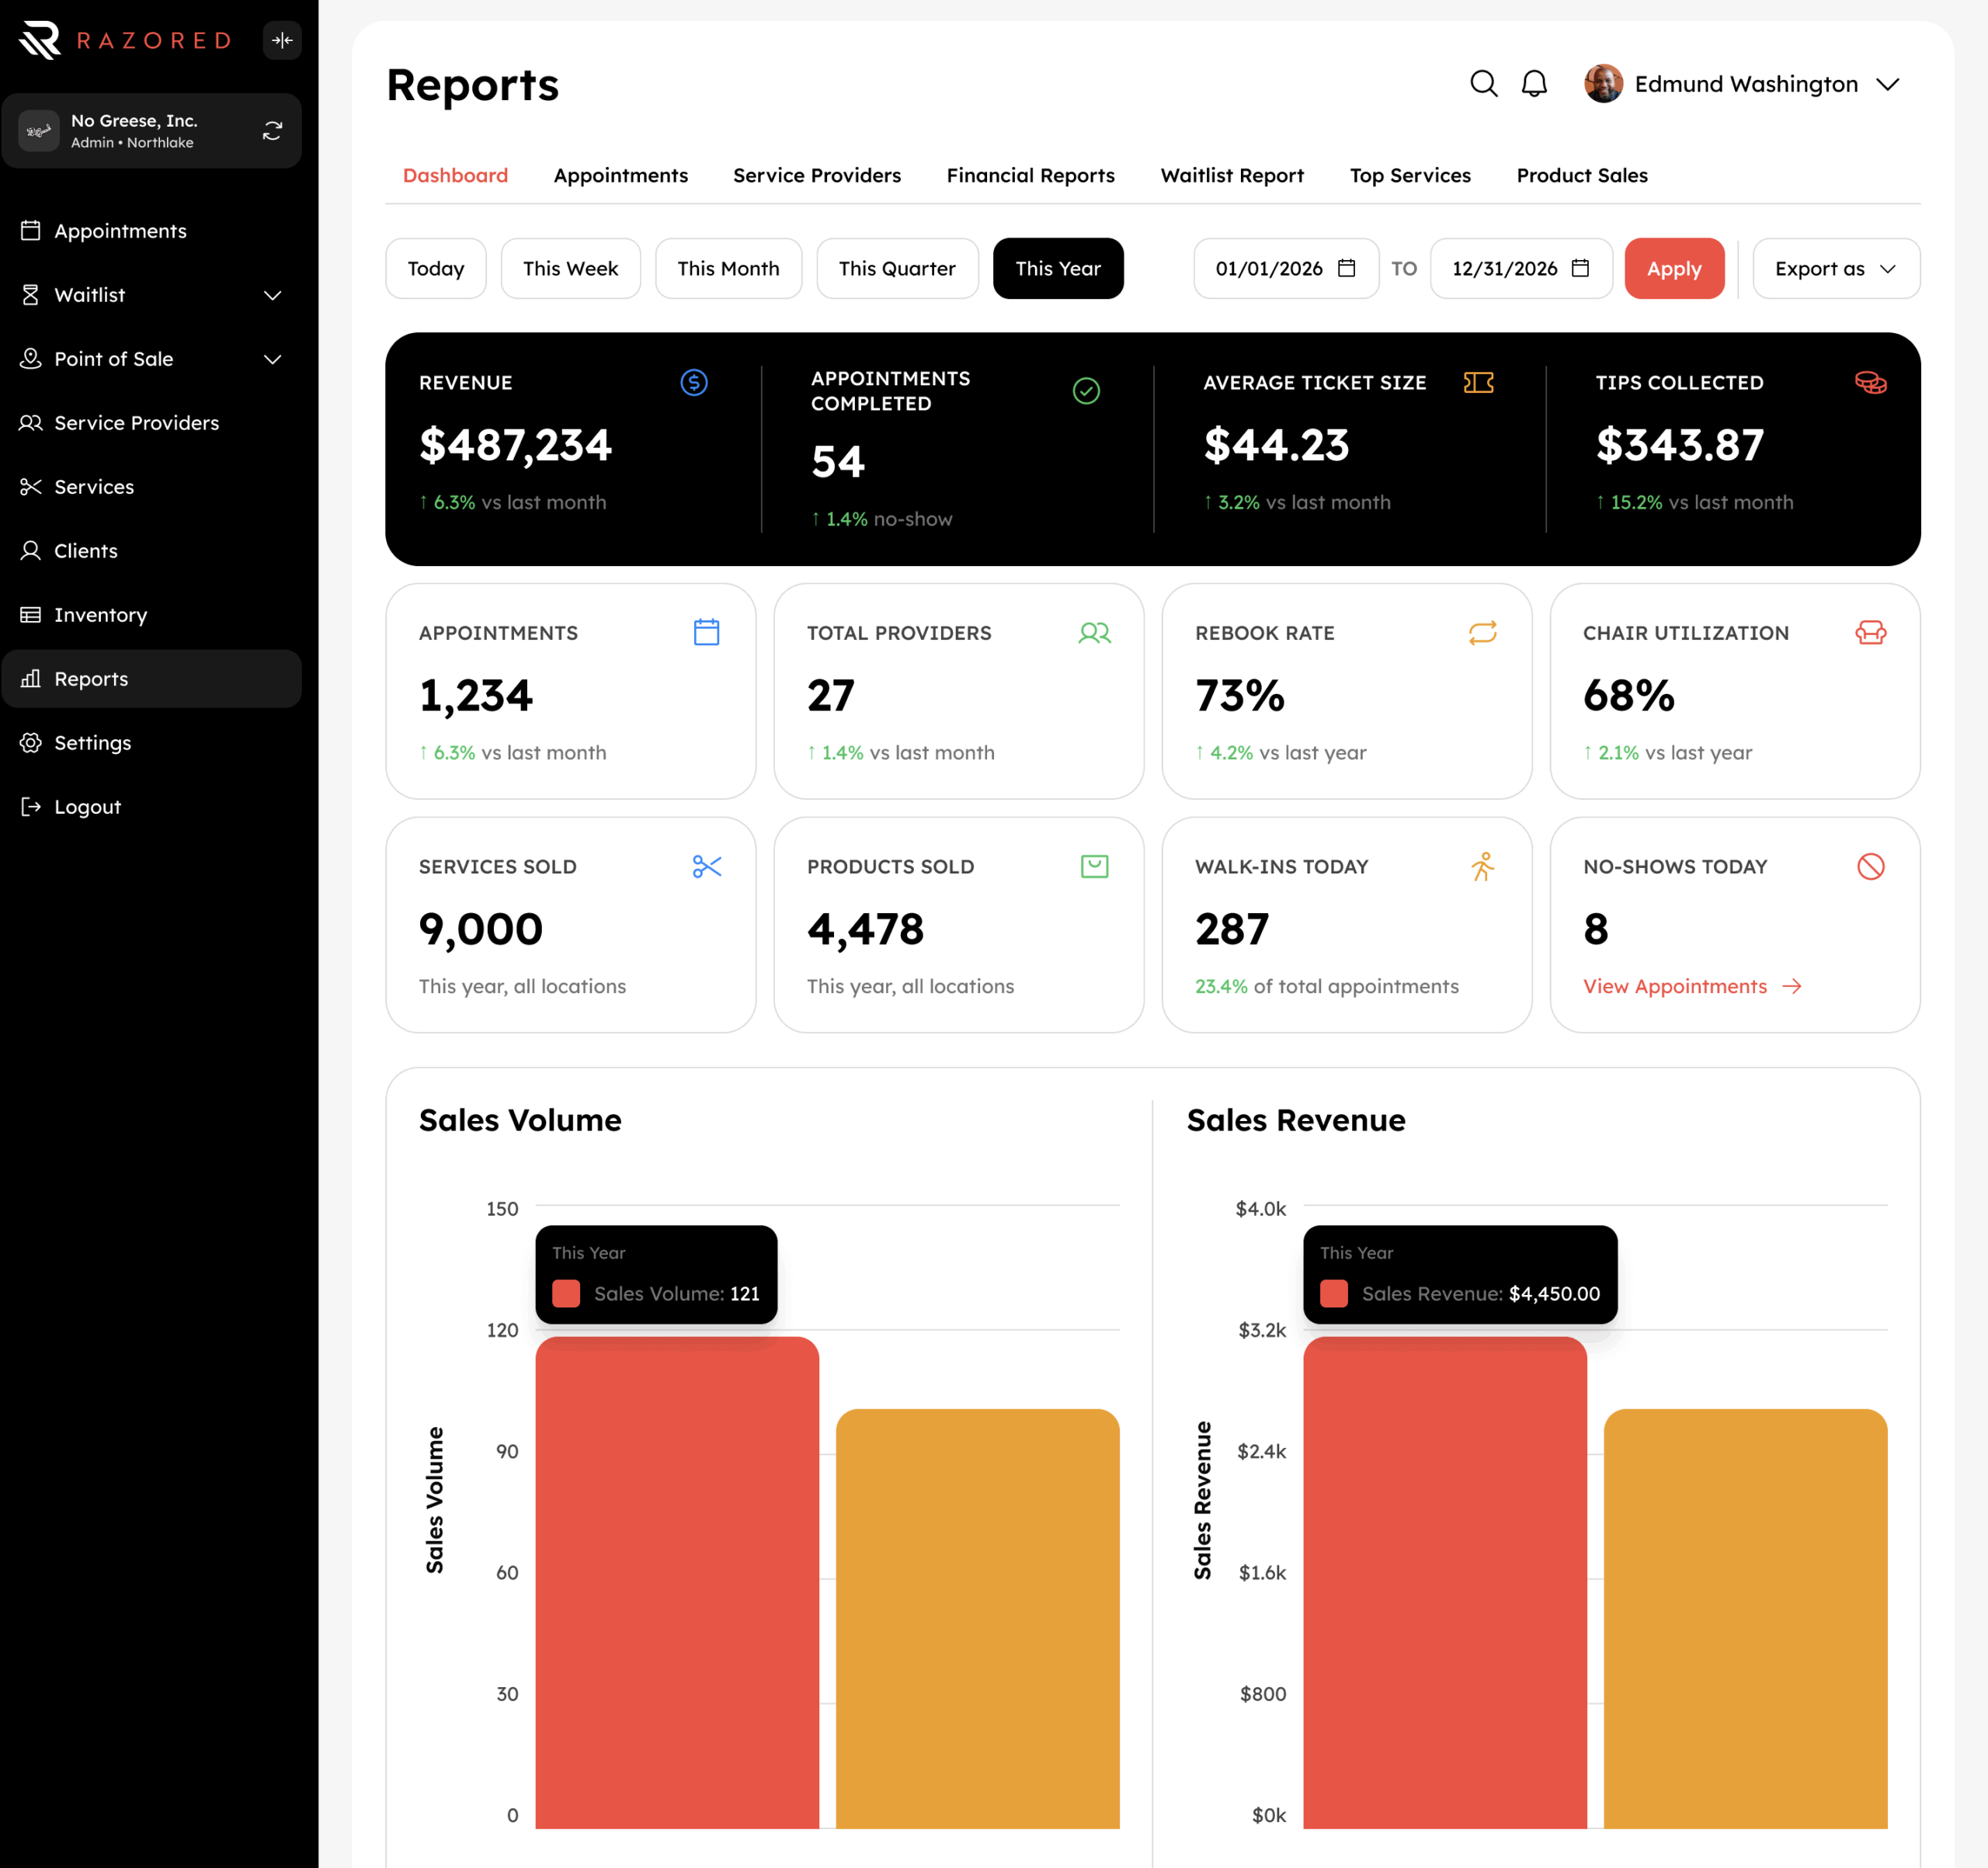Click the Razored logo icon
This screenshot has width=1988, height=1868.
[x=40, y=40]
